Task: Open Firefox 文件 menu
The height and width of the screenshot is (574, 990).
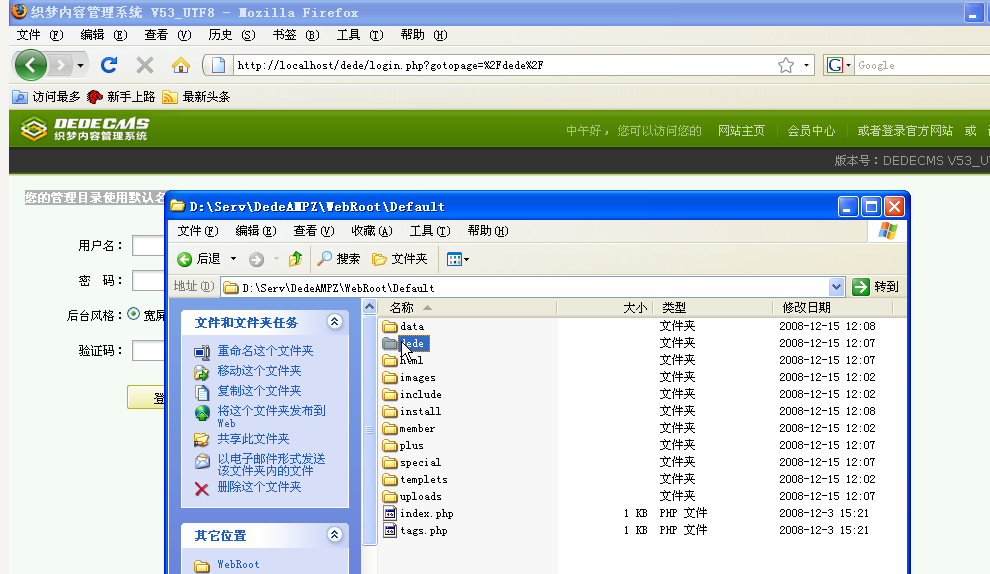Action: point(40,35)
